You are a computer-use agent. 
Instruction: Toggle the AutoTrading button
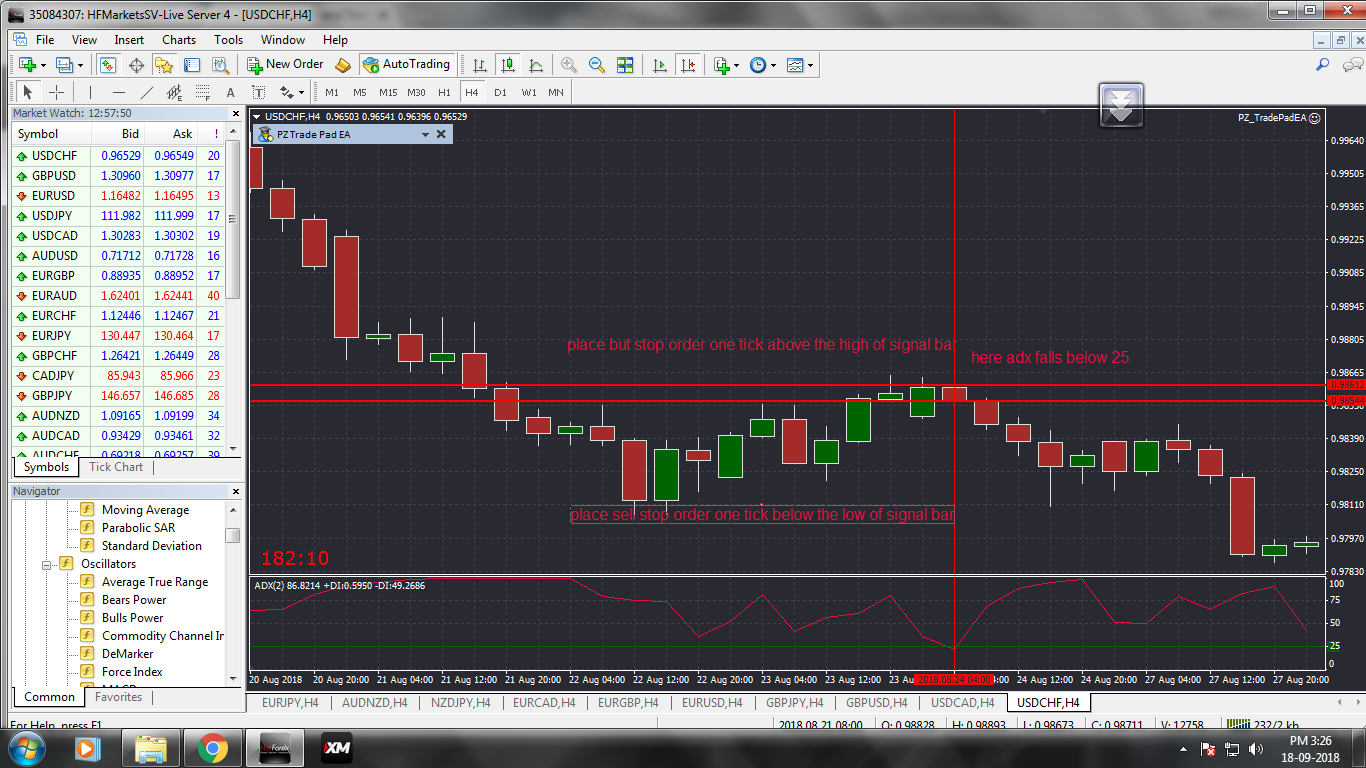[x=406, y=64]
